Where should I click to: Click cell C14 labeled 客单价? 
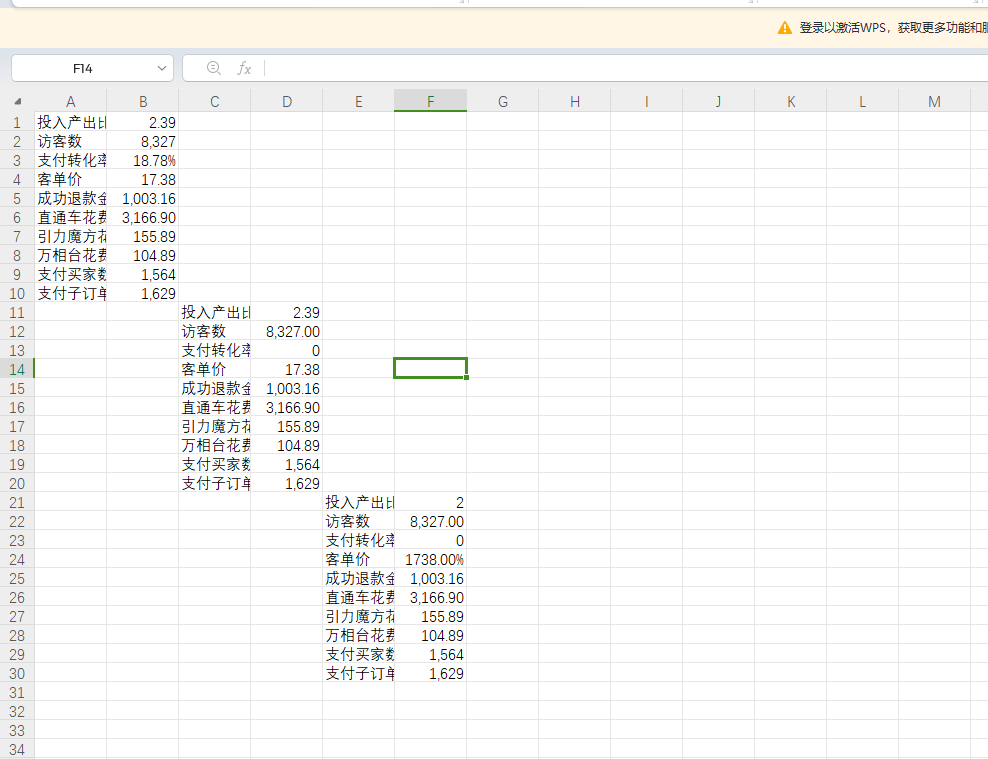(x=214, y=369)
